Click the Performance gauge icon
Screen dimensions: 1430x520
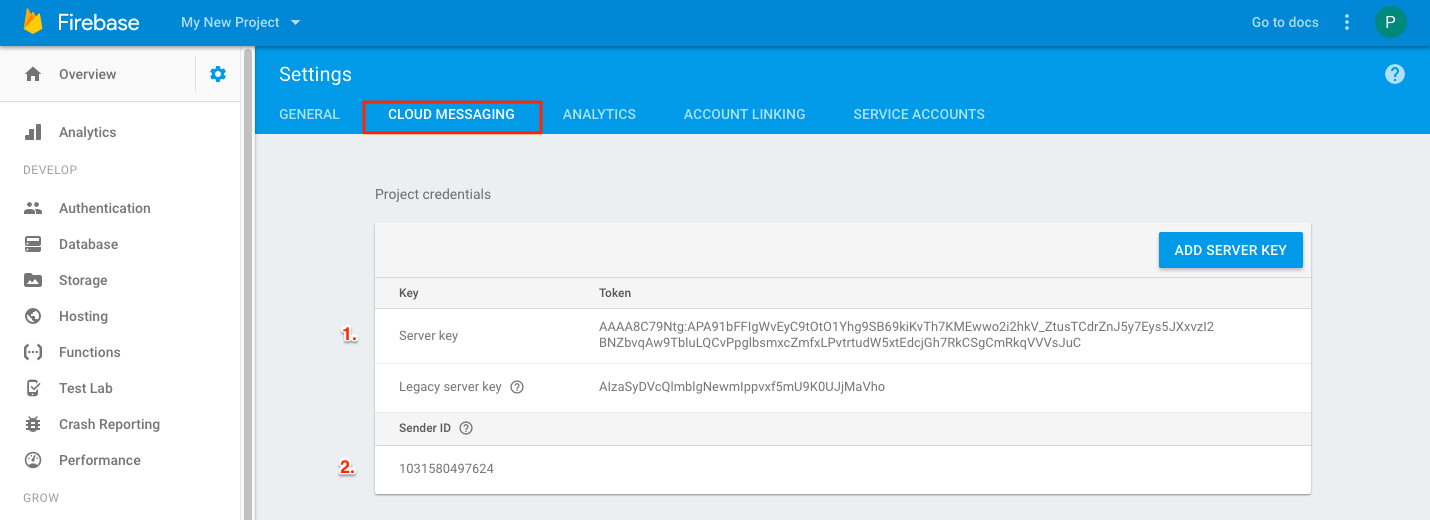(33, 460)
